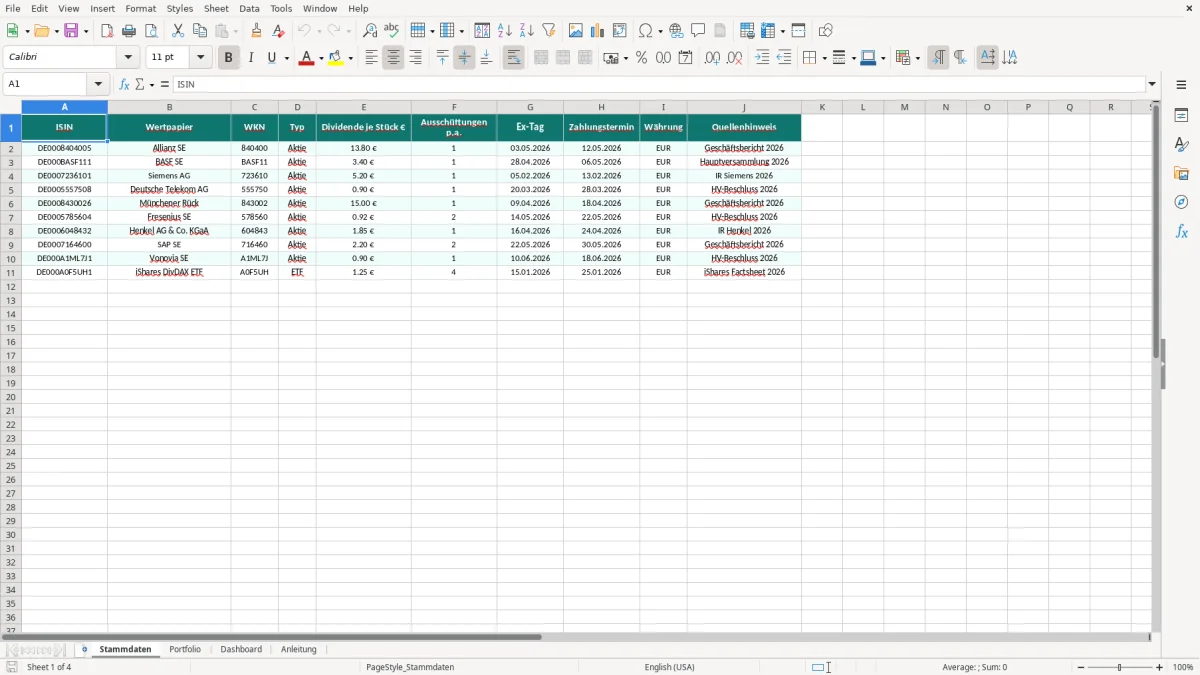Toggle Wrap Text button
Screen dimensions: 1200x675
tap(513, 58)
